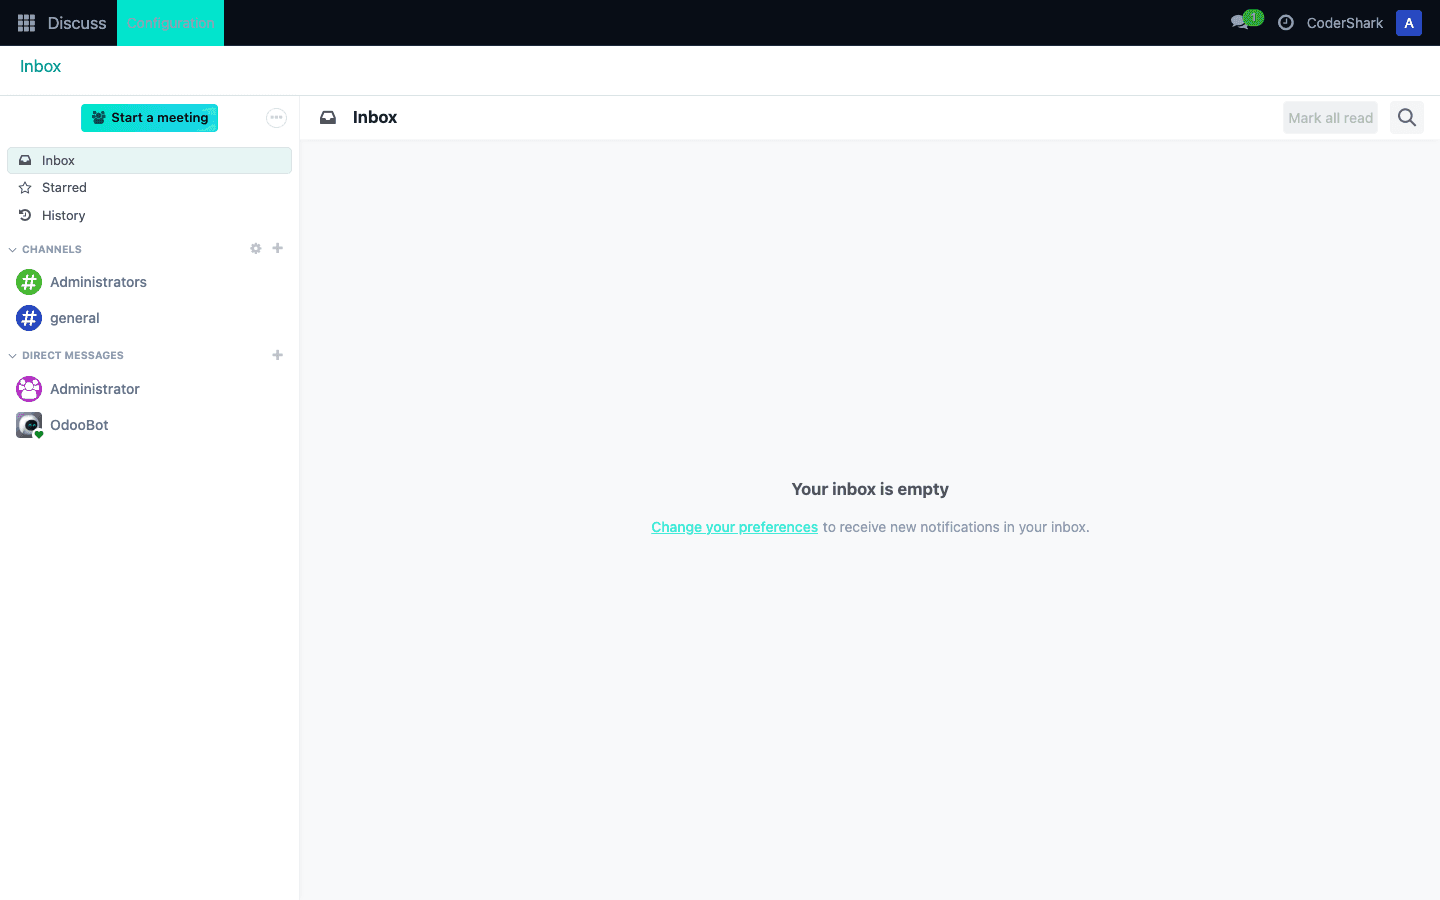Open the Discuss app title
1440x900 pixels.
[x=77, y=23]
